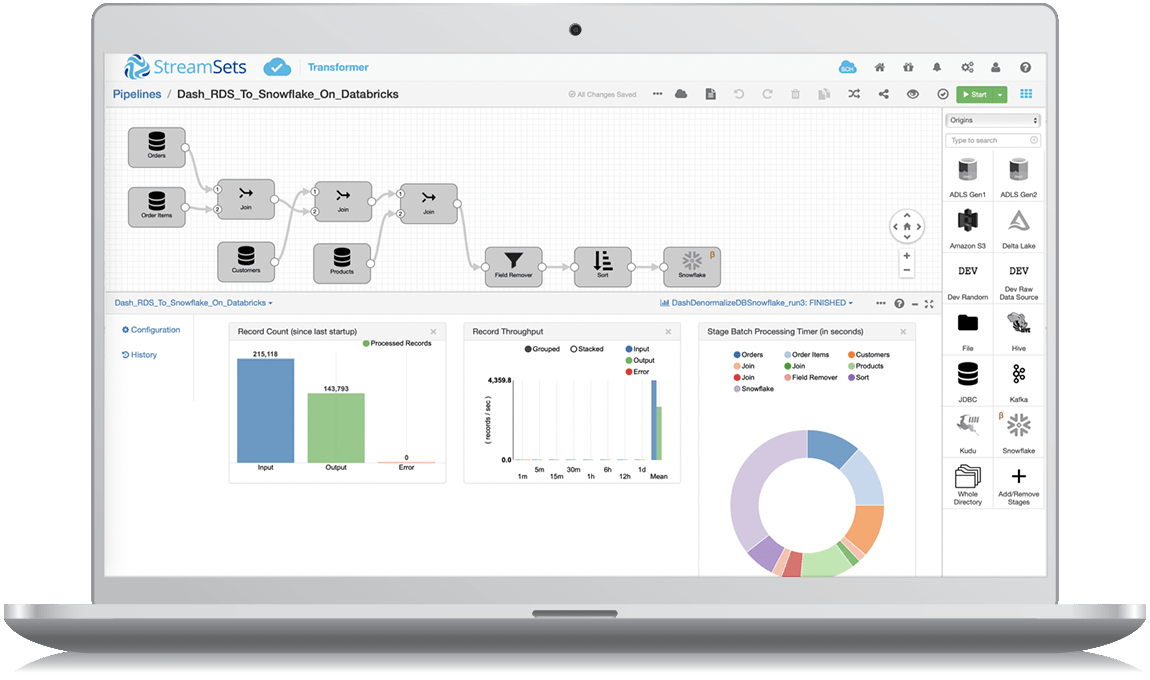Click the document page icon in pipeline toolbar
Image resolution: width=1150 pixels, height=680 pixels.
click(711, 94)
